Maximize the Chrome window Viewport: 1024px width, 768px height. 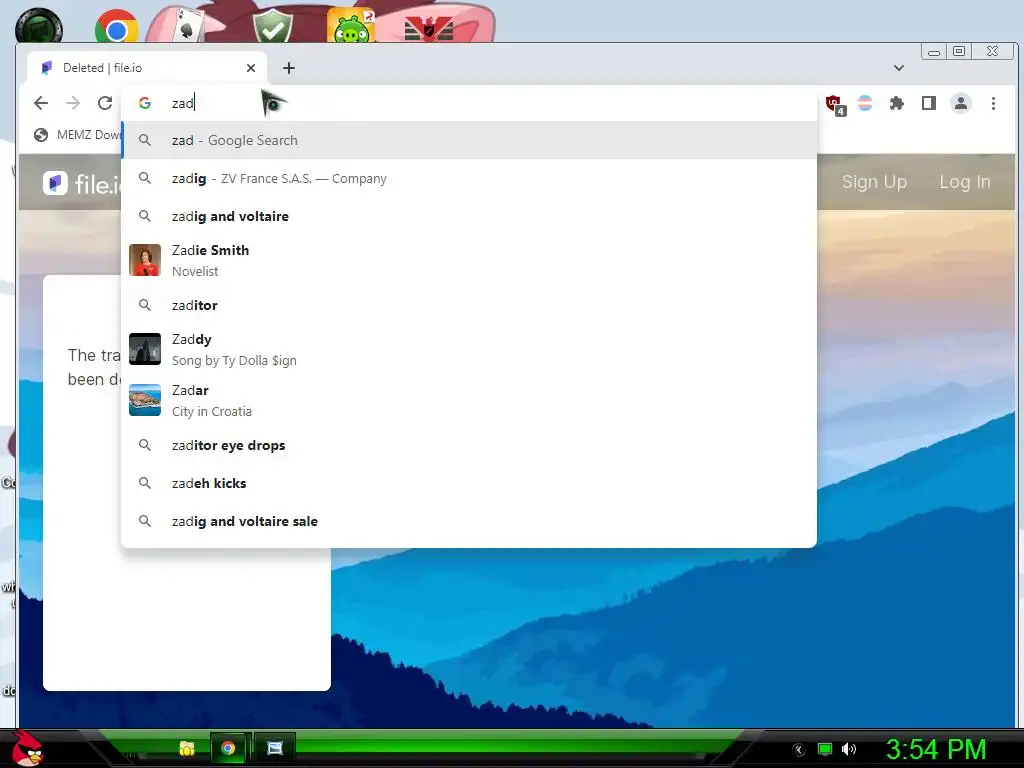click(959, 51)
